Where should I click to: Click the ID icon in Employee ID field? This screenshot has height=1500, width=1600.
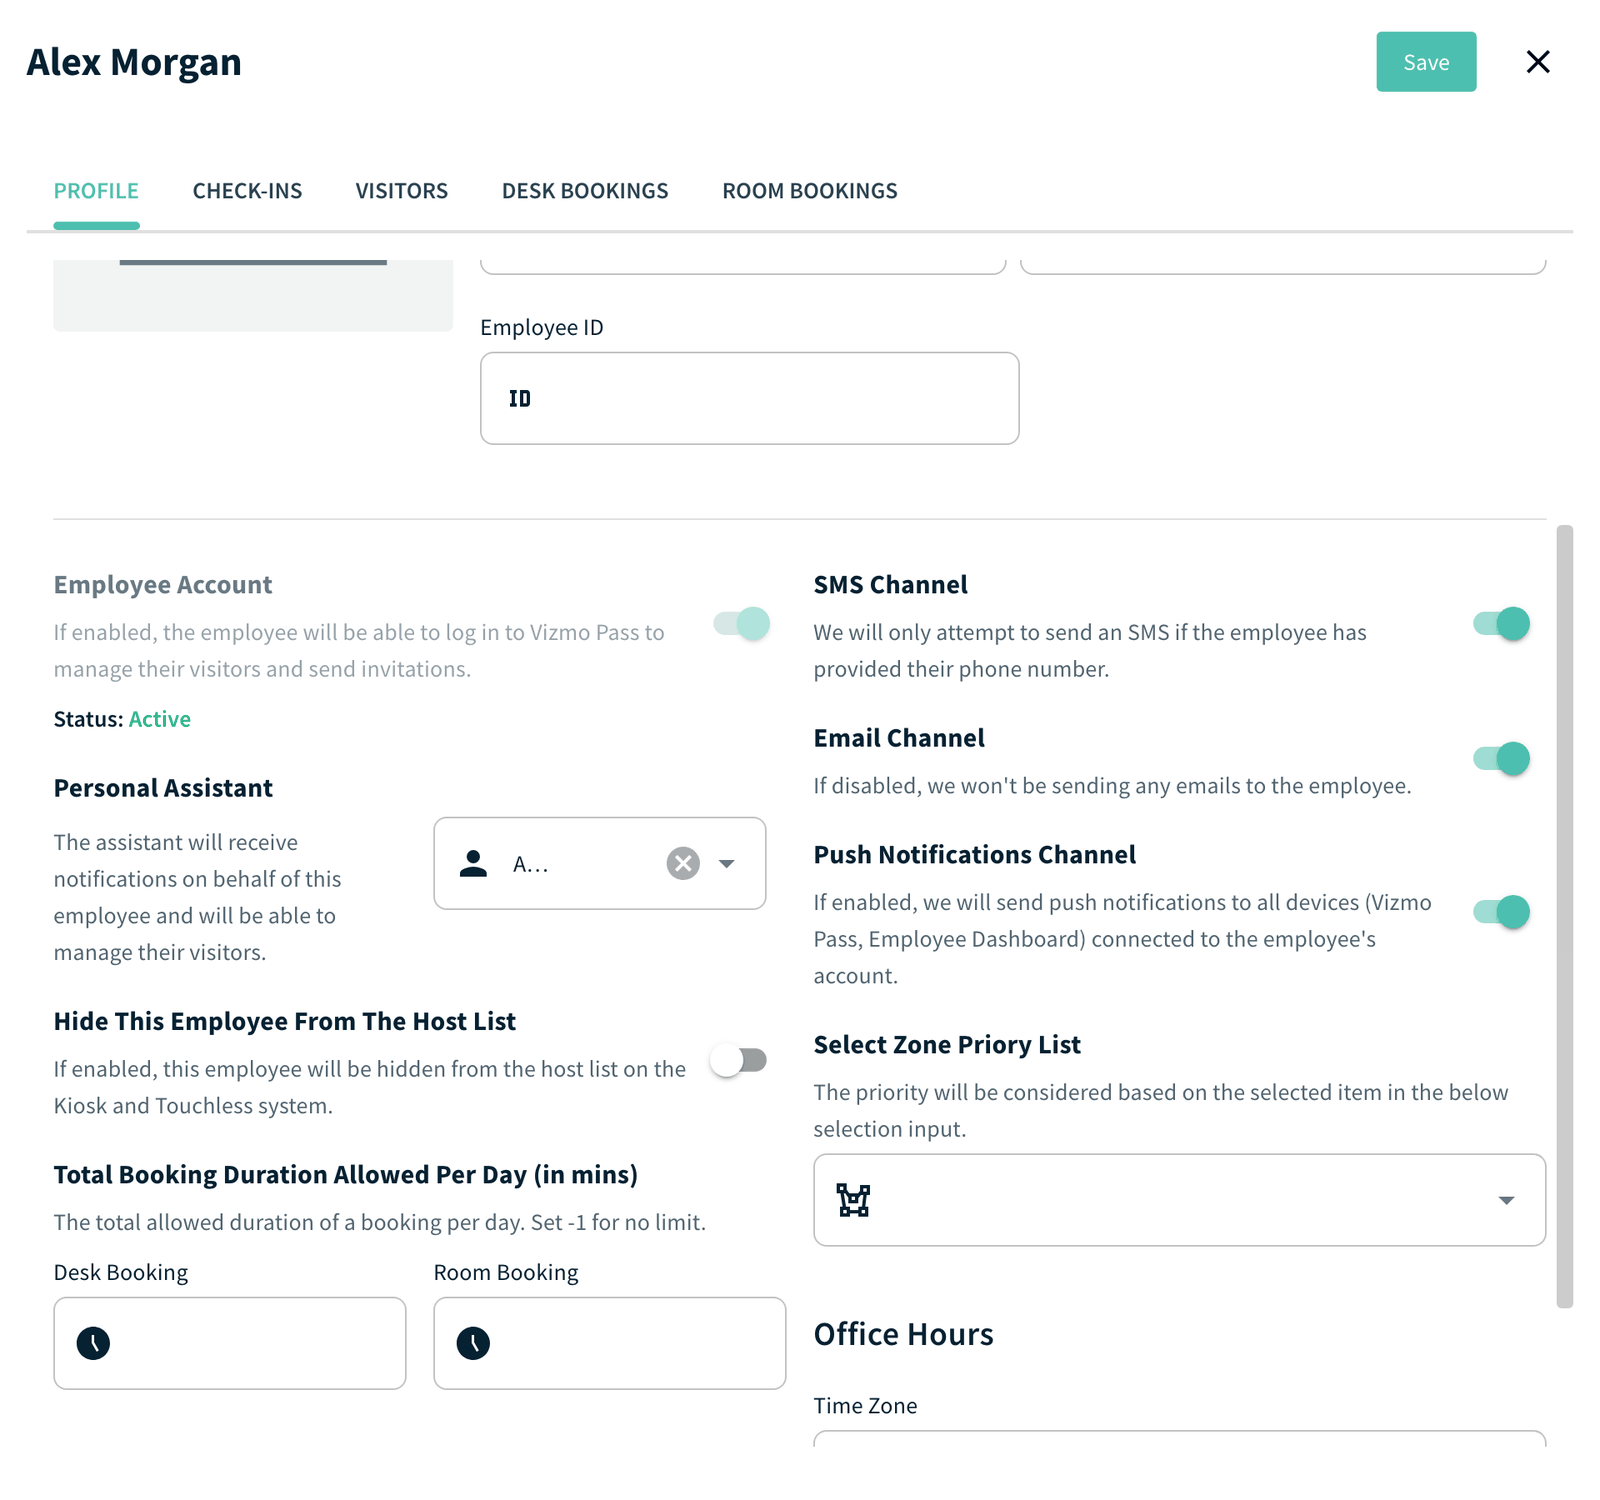pos(520,399)
